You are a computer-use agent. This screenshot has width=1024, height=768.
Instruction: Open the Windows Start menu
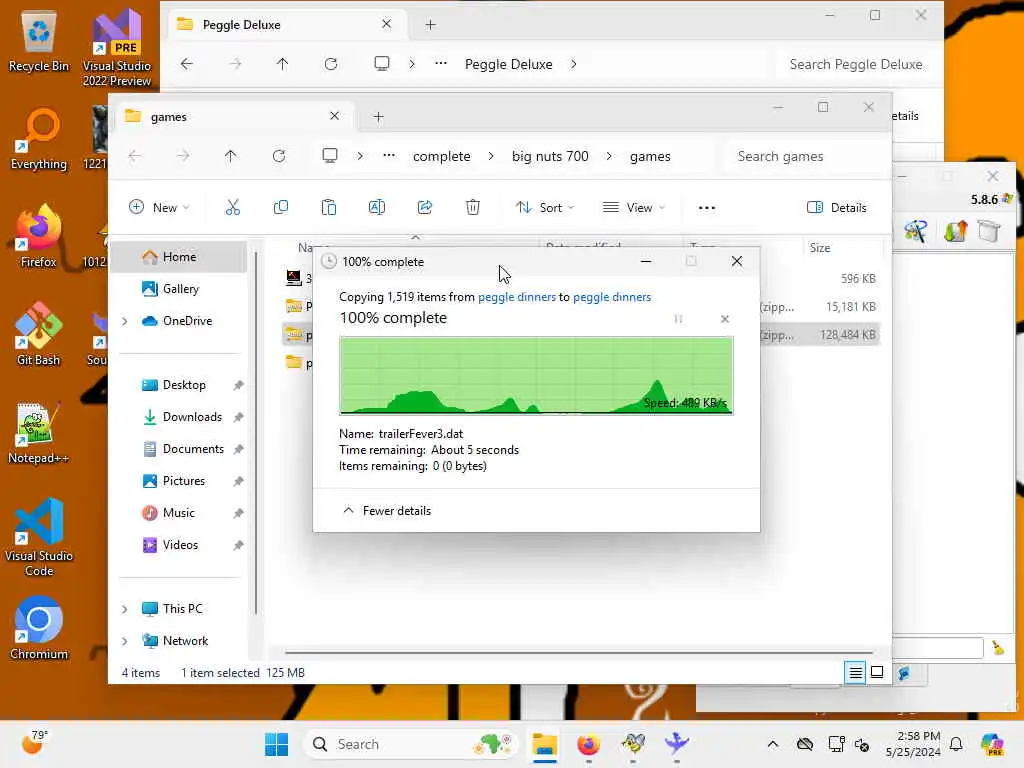(277, 744)
